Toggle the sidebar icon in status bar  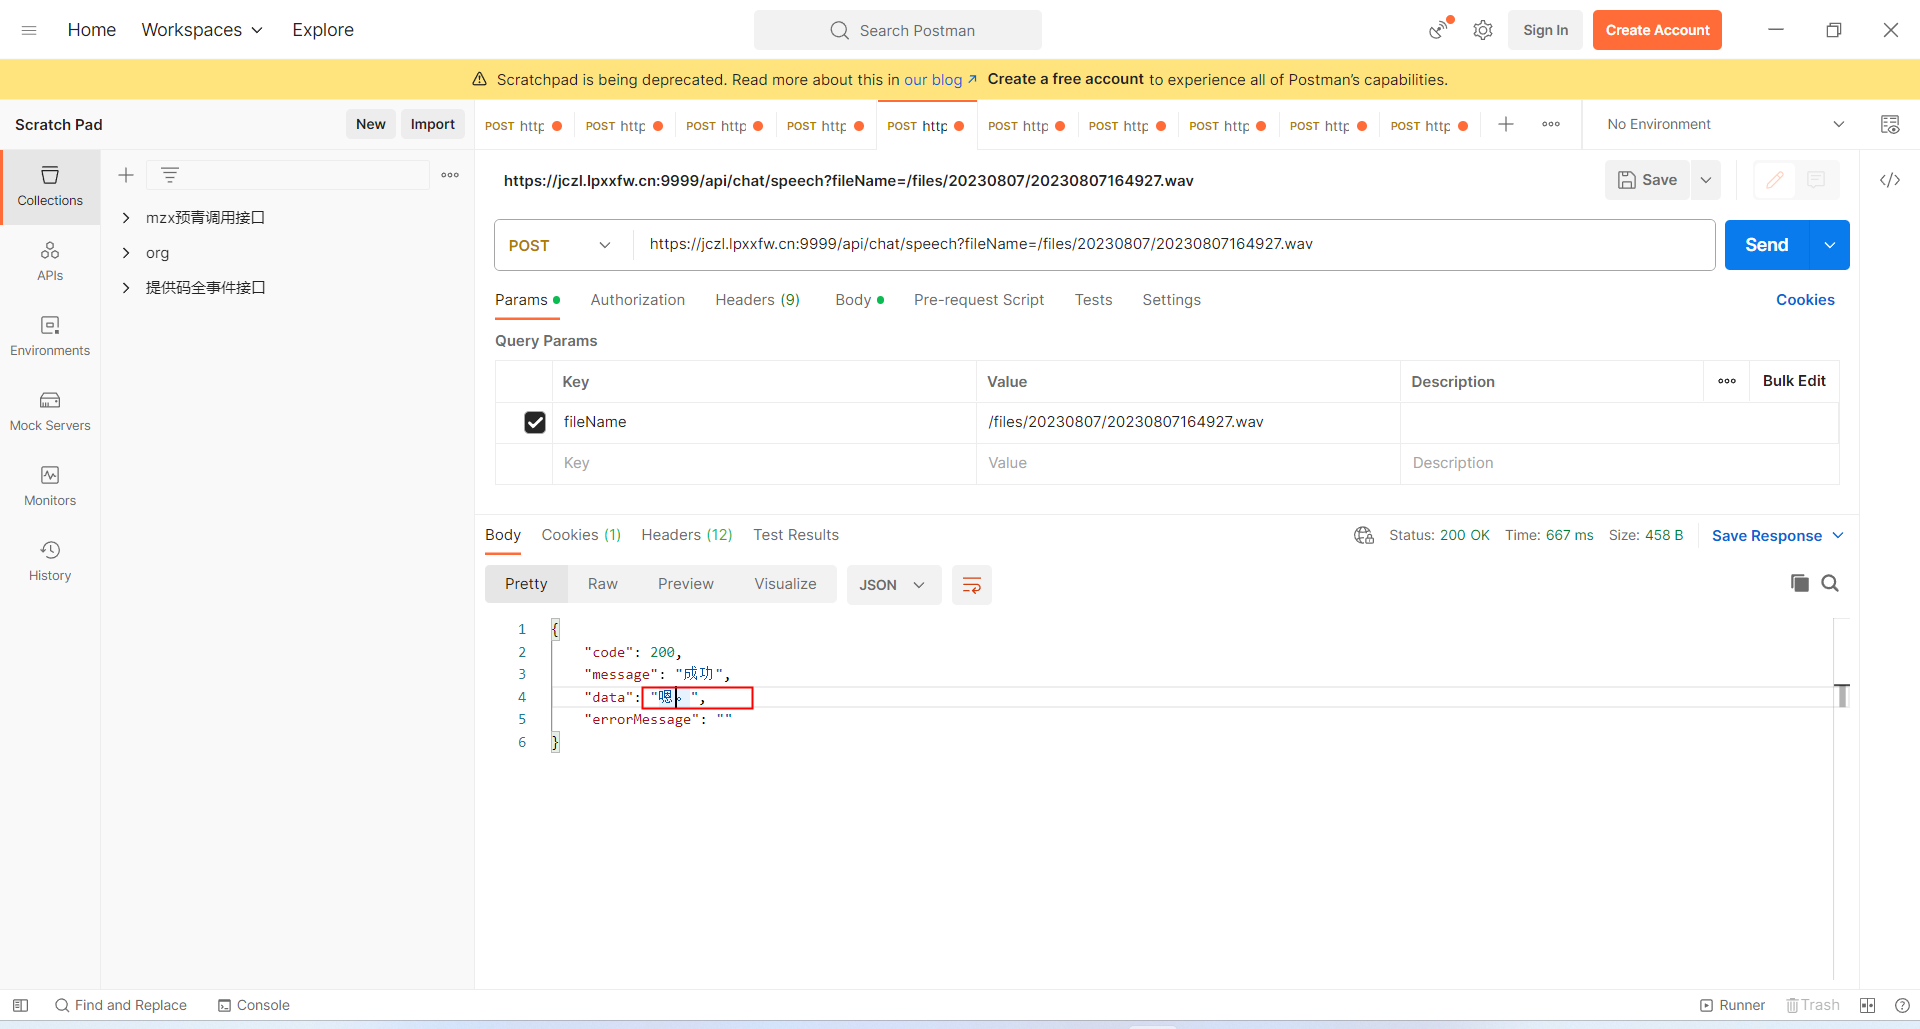[x=20, y=1005]
